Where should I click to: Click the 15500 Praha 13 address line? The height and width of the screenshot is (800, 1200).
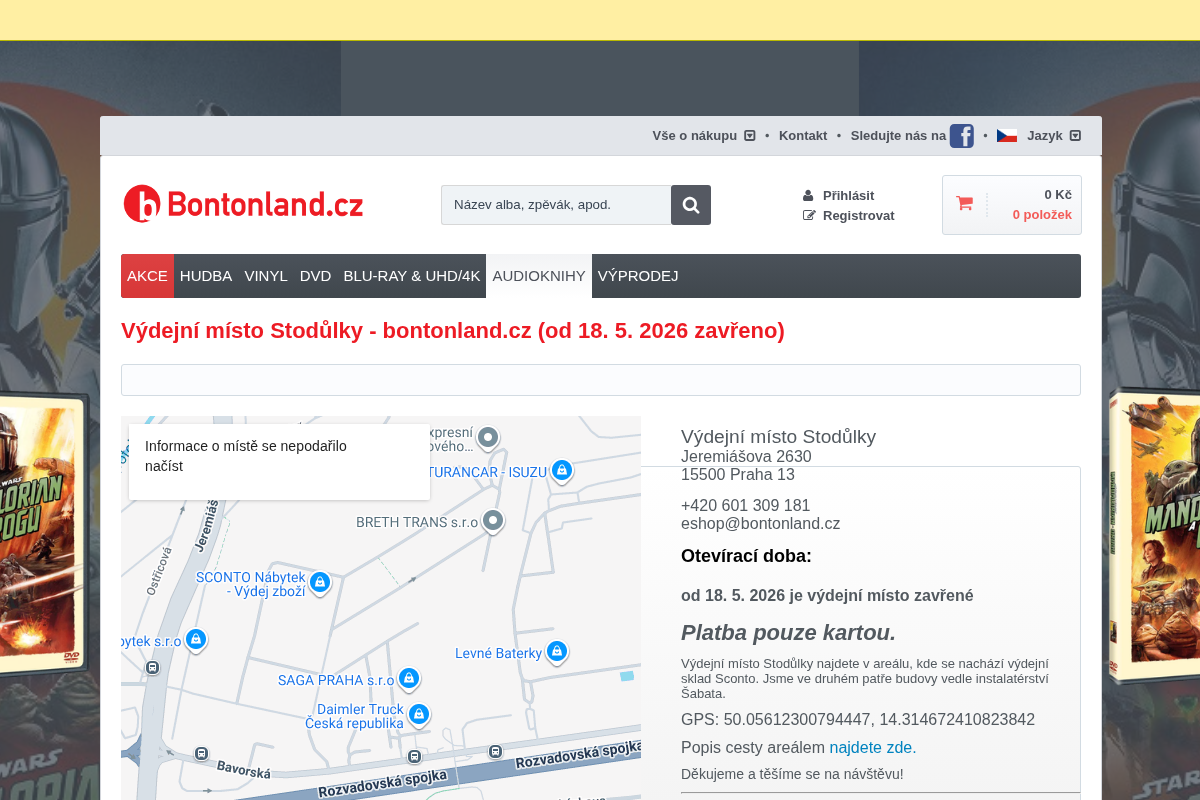point(738,475)
